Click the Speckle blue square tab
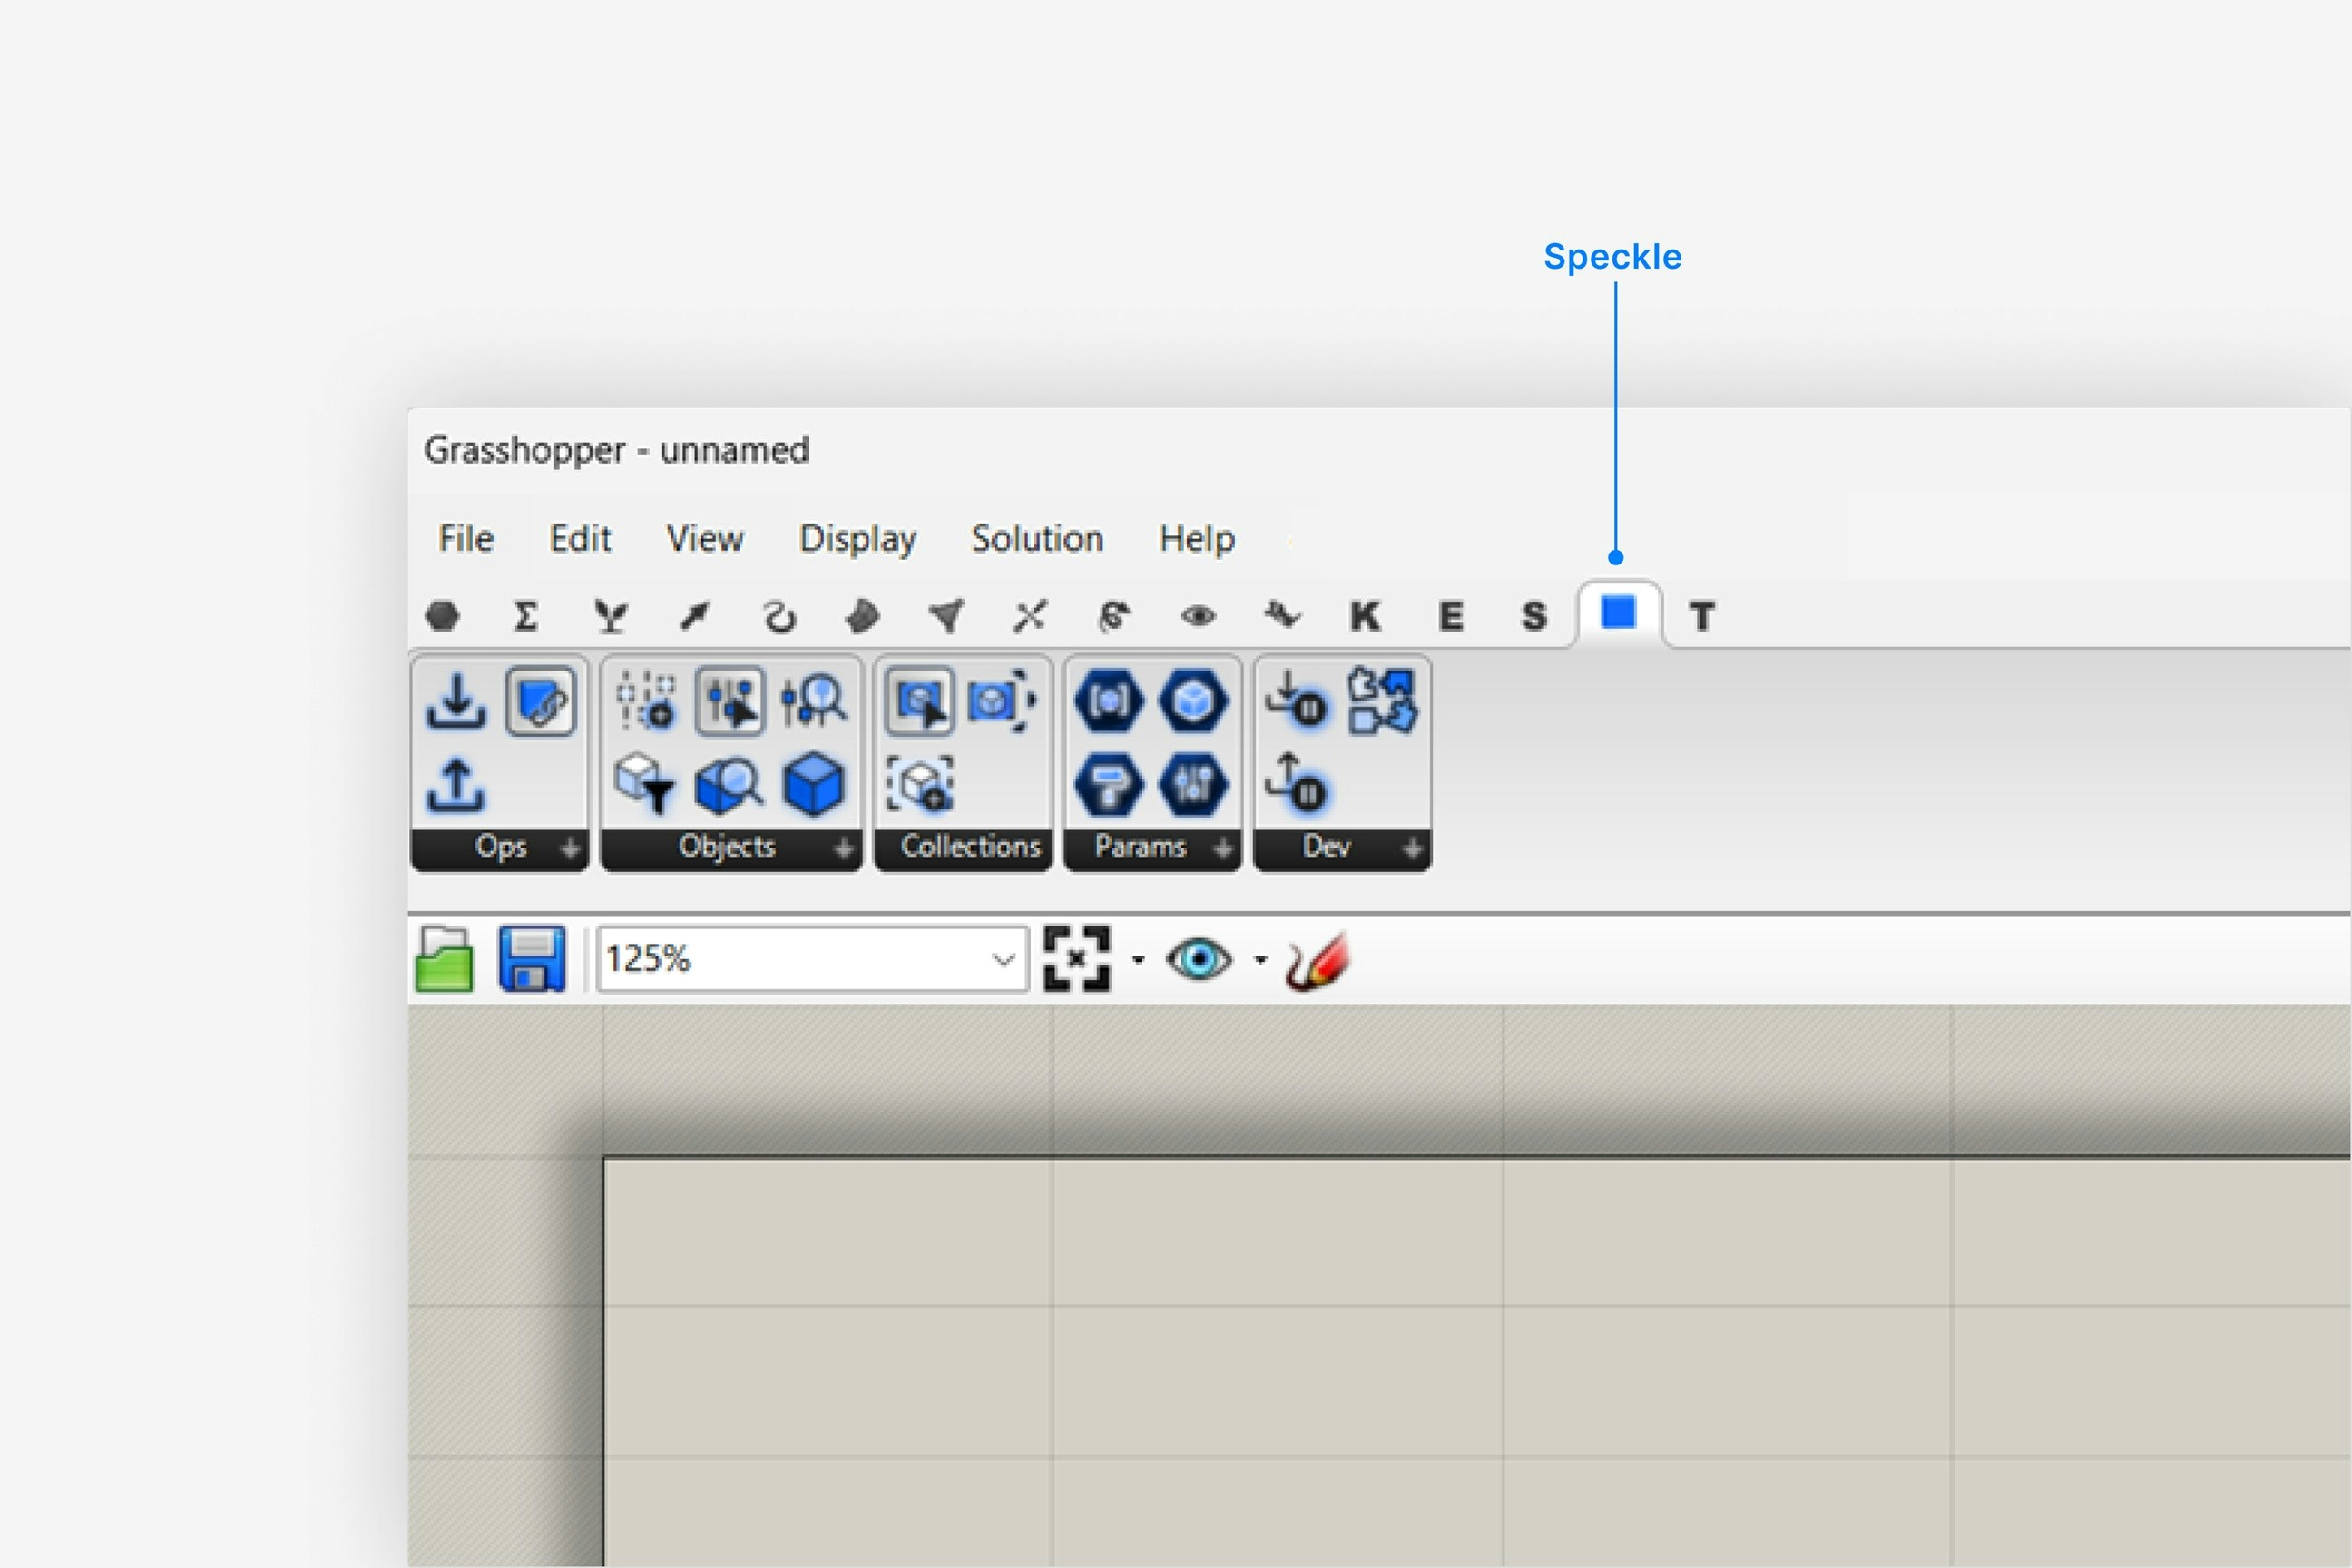Screen dimensions: 2352x1568 (x=1617, y=612)
